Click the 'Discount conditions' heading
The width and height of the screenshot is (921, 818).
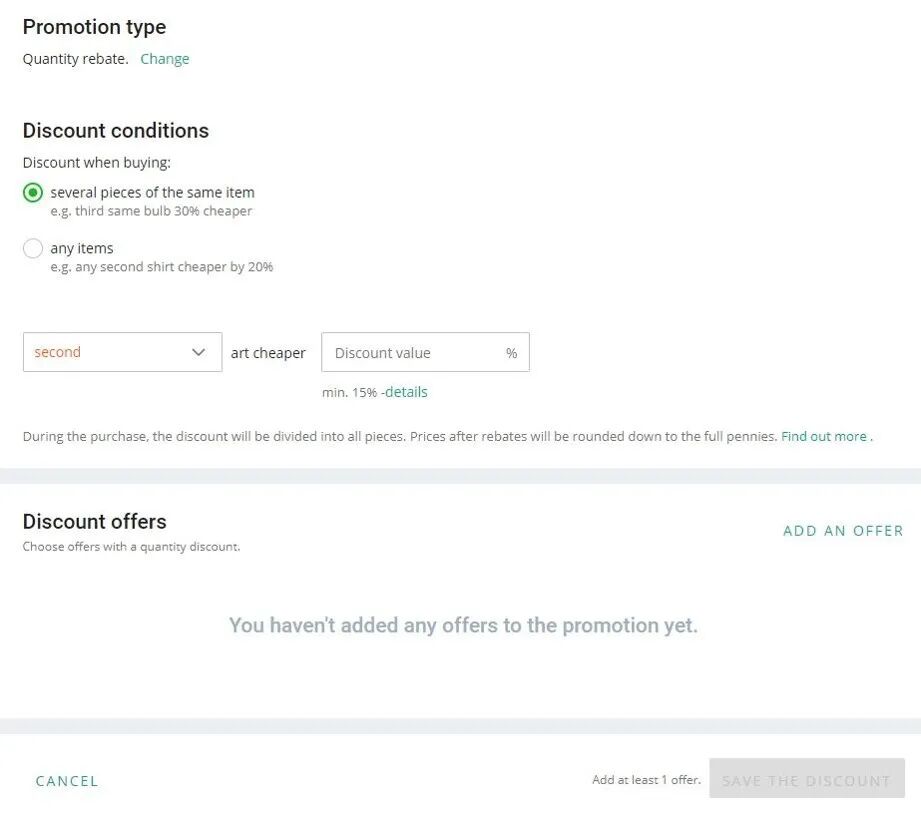[116, 131]
